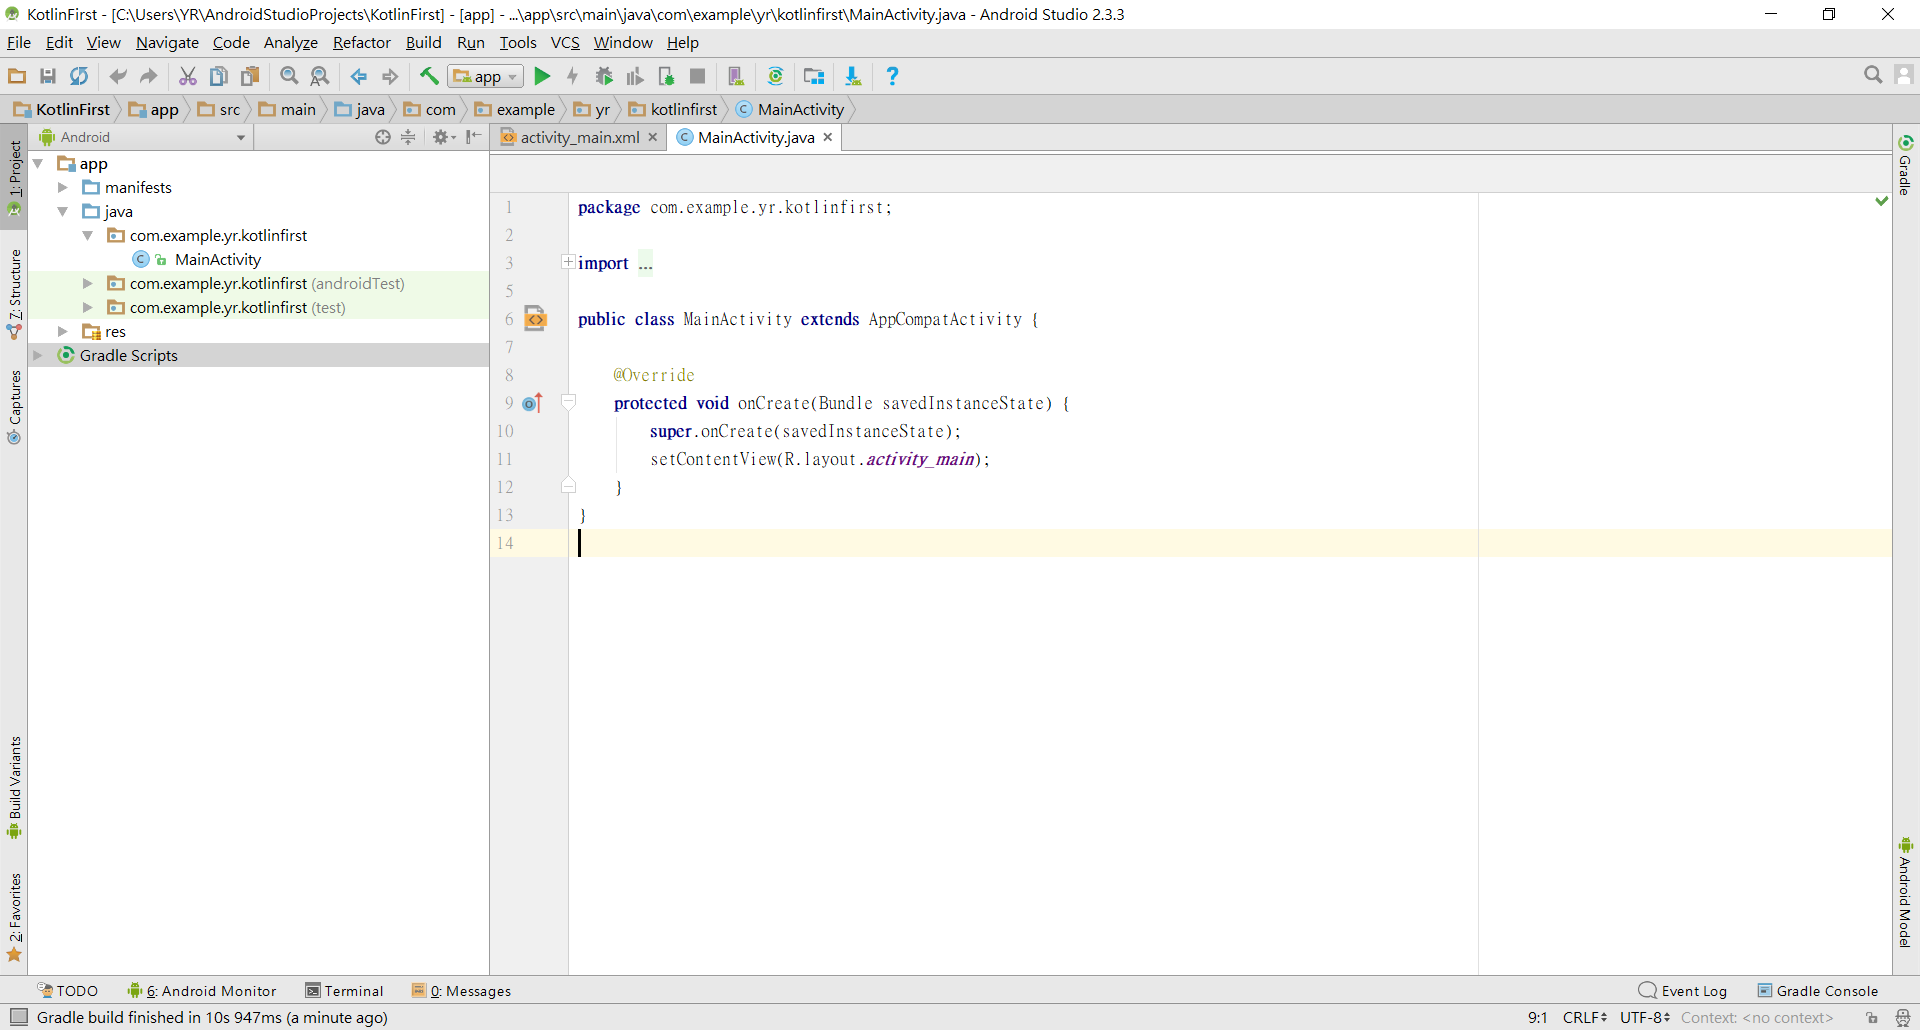Image resolution: width=1920 pixels, height=1030 pixels.
Task: Expand Gradle Scripts node
Action: point(39,355)
